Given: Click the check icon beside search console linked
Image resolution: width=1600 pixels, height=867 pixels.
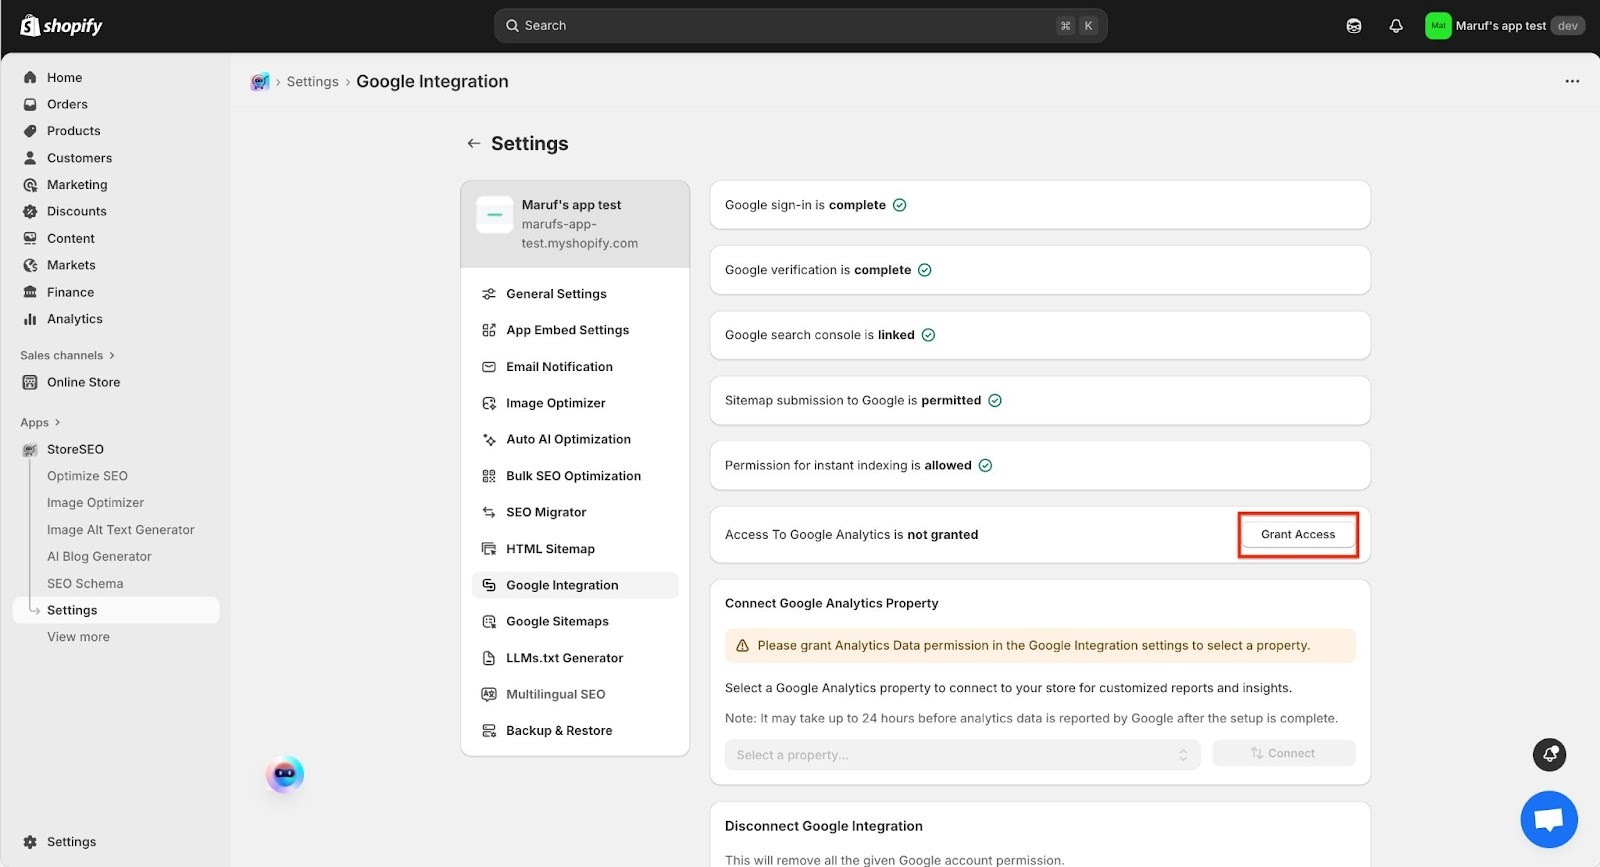Looking at the screenshot, I should click(928, 335).
